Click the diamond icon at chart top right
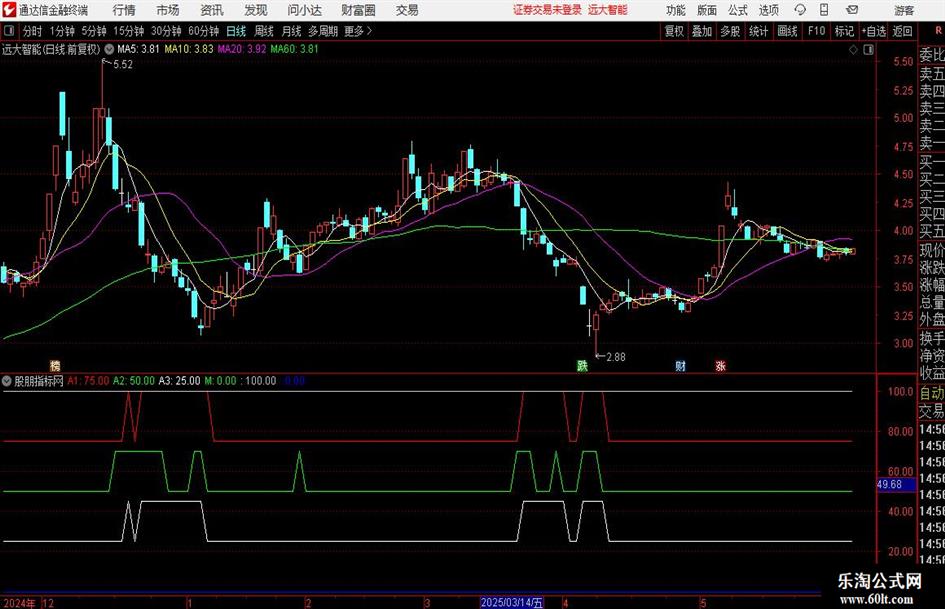 click(x=853, y=50)
